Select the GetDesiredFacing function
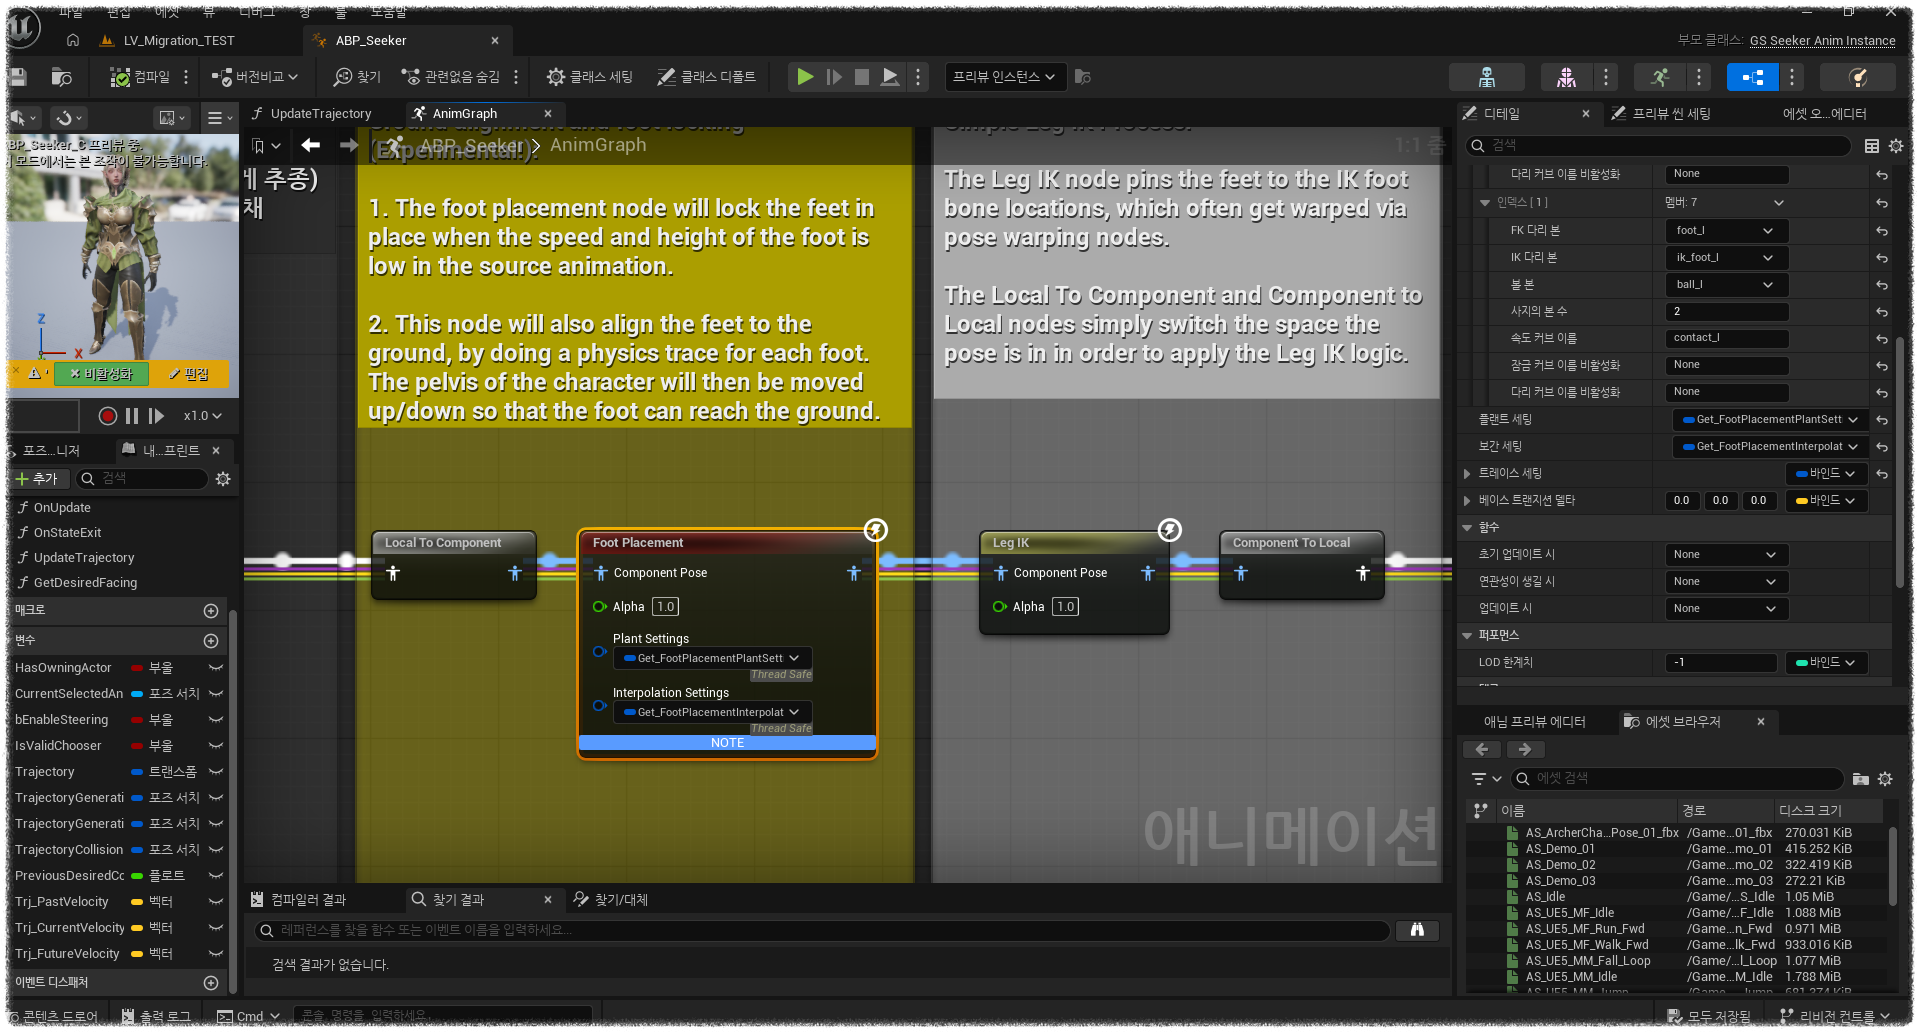 click(85, 583)
